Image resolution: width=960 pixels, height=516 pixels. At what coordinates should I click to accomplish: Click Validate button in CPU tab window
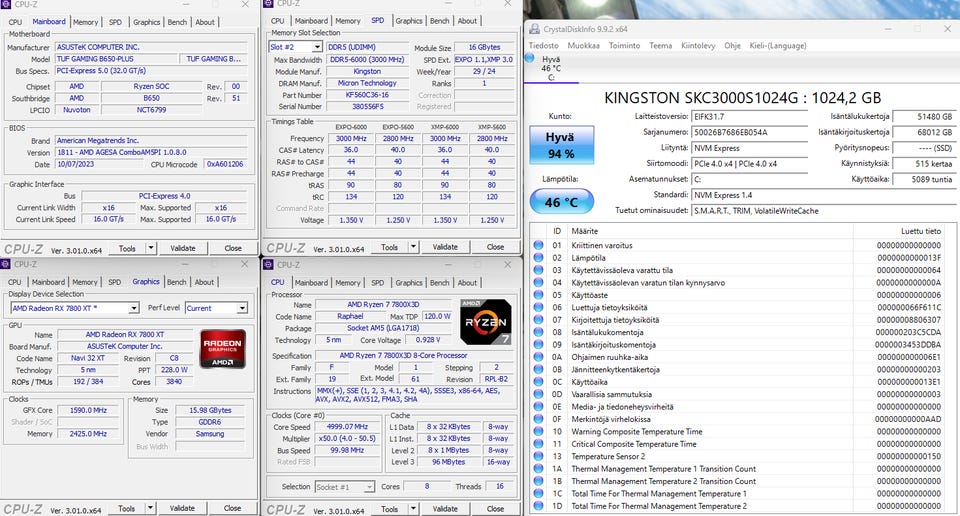445,509
